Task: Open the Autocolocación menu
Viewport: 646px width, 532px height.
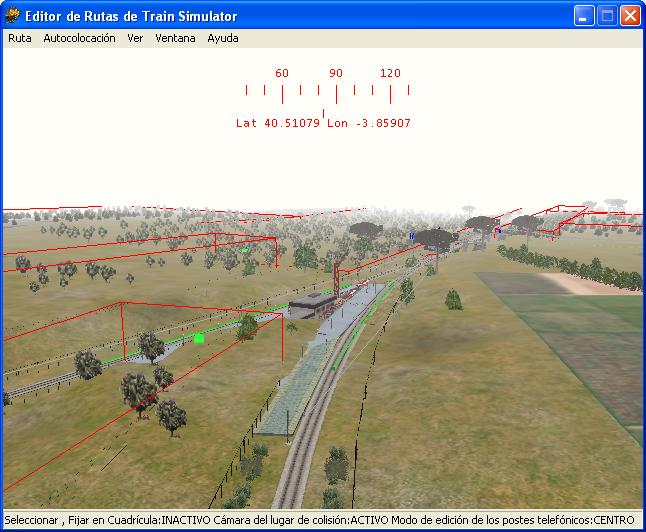Action: pyautogui.click(x=79, y=38)
